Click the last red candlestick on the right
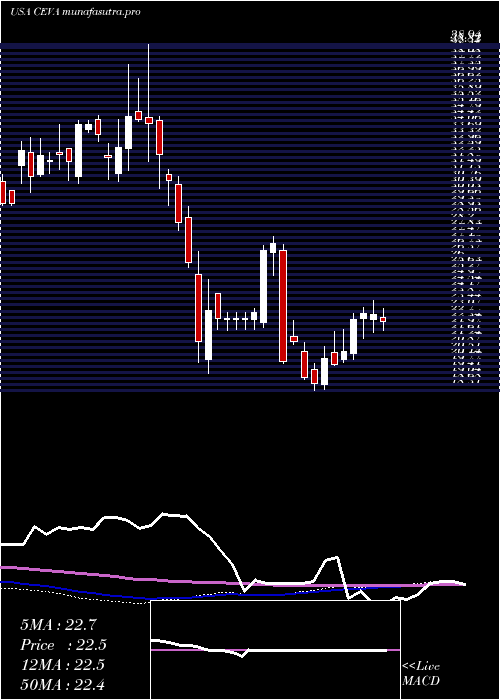The height and width of the screenshot is (700, 500). pyautogui.click(x=383, y=319)
